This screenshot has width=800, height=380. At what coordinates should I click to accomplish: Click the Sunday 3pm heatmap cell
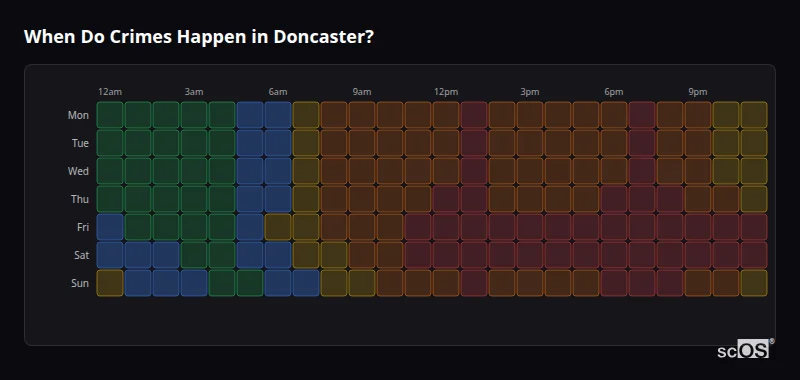point(530,283)
